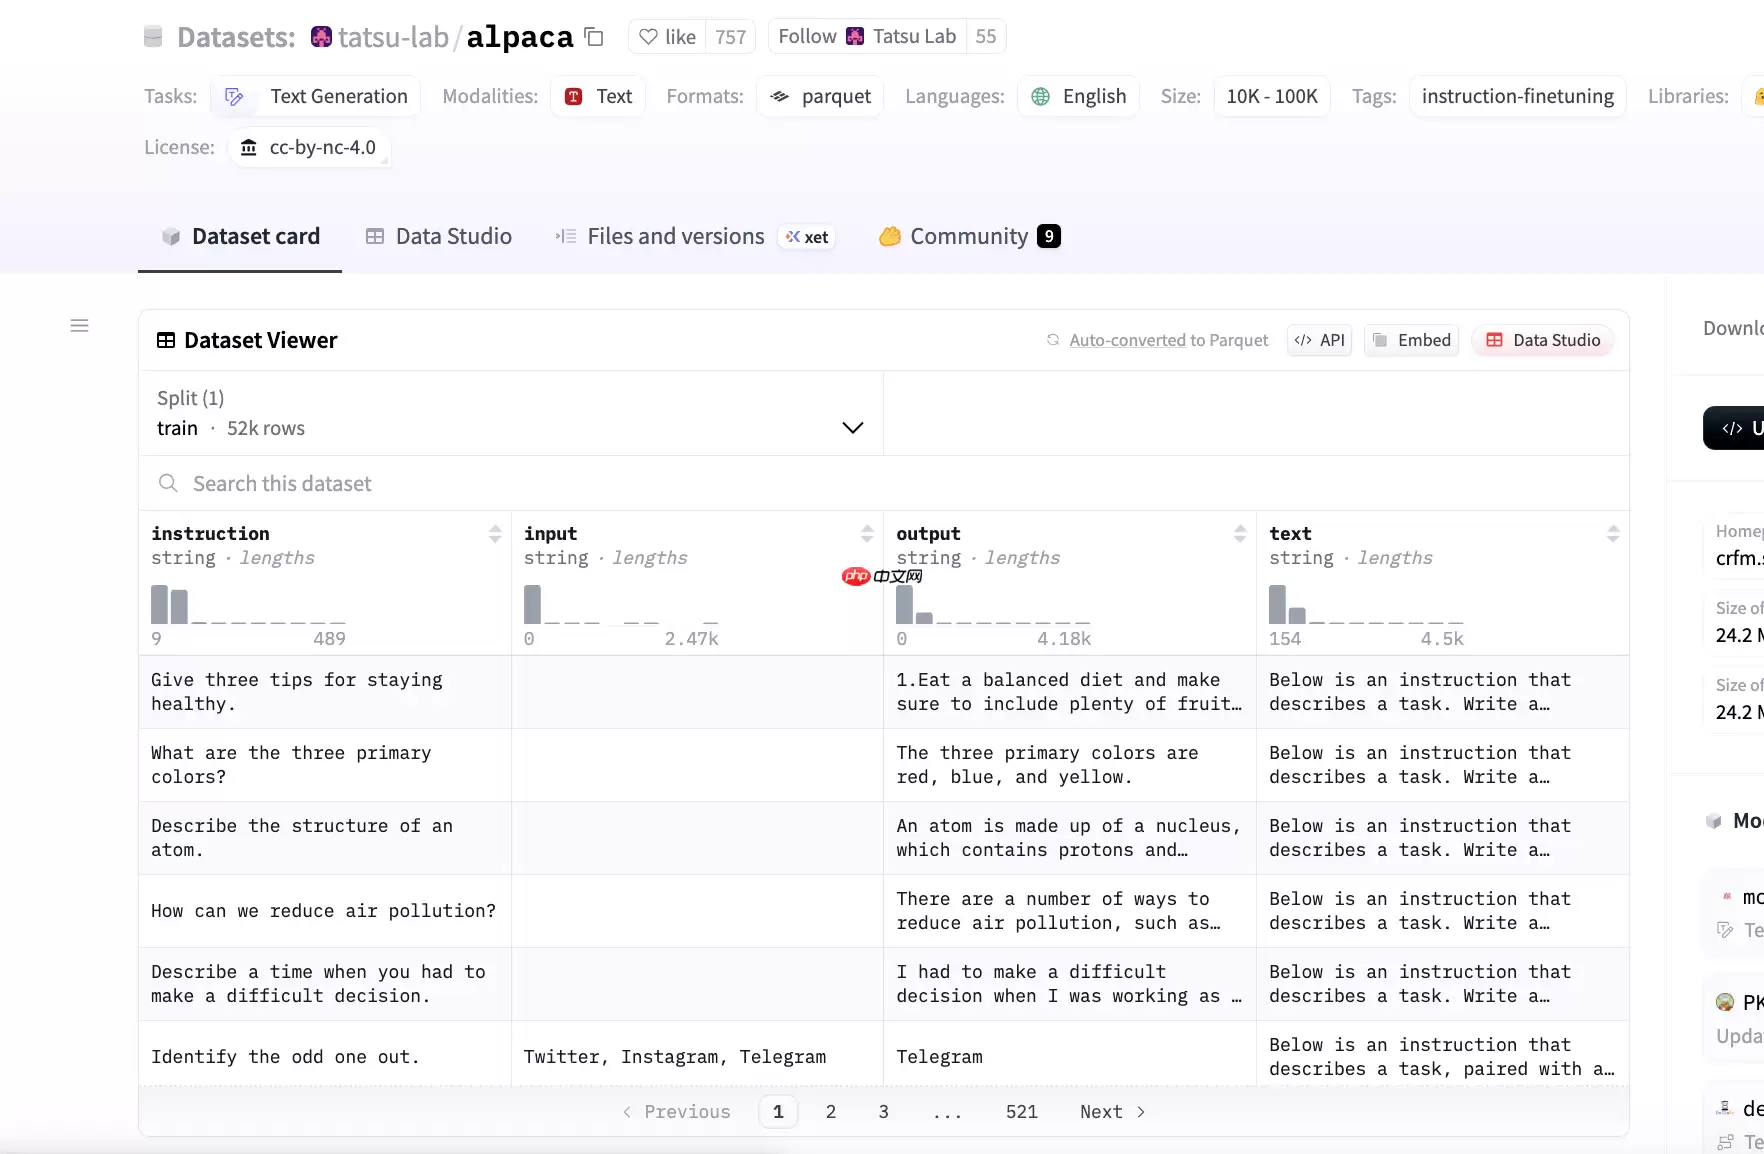Click the heart like button
This screenshot has height=1154, width=1764.
(667, 37)
